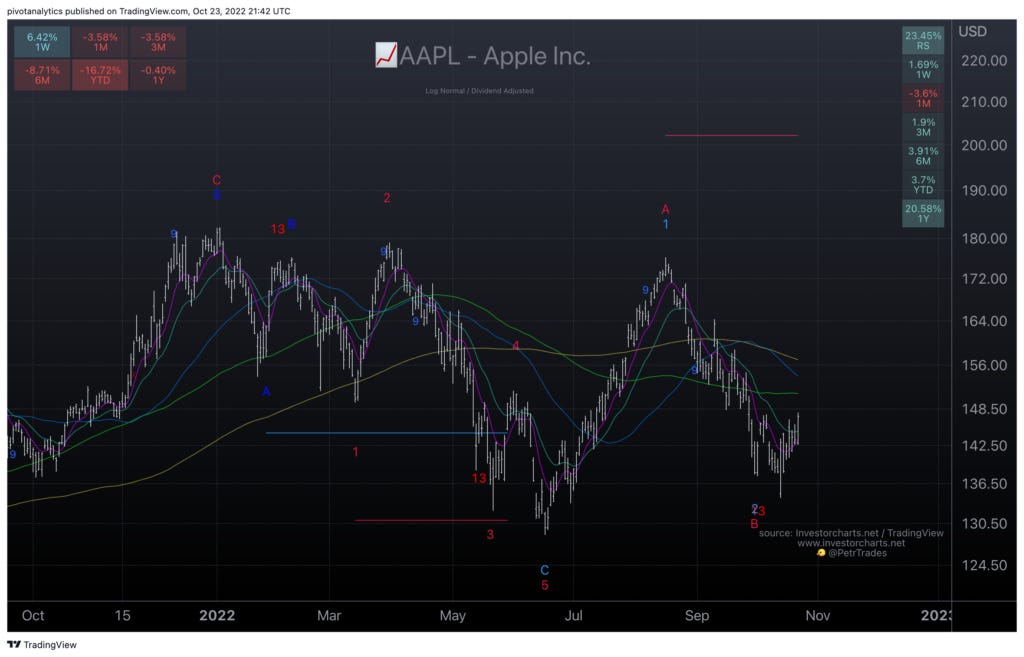Select the -8.71% 6M performance box

click(x=42, y=74)
